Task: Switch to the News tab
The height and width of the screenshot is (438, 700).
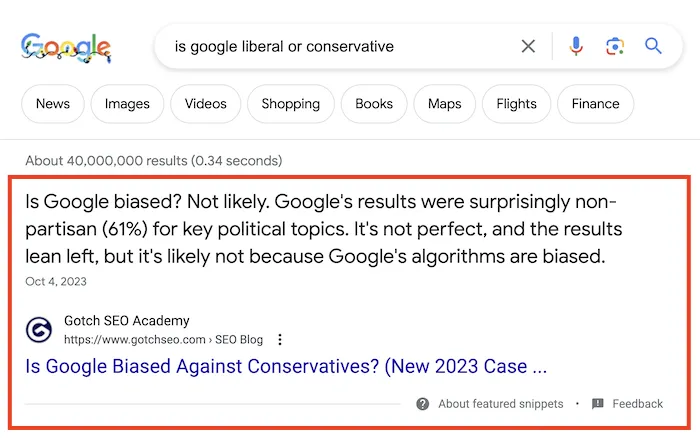Action: click(x=53, y=104)
